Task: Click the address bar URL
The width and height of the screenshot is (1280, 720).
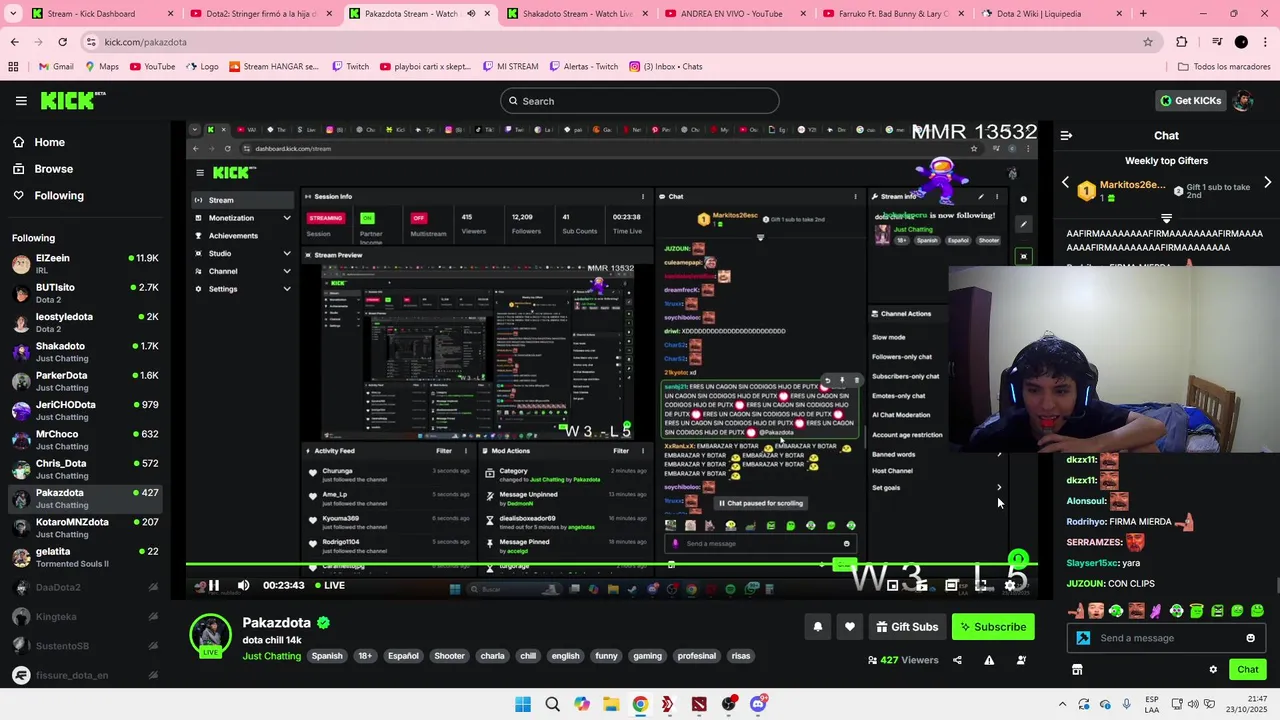Action: coord(145,42)
